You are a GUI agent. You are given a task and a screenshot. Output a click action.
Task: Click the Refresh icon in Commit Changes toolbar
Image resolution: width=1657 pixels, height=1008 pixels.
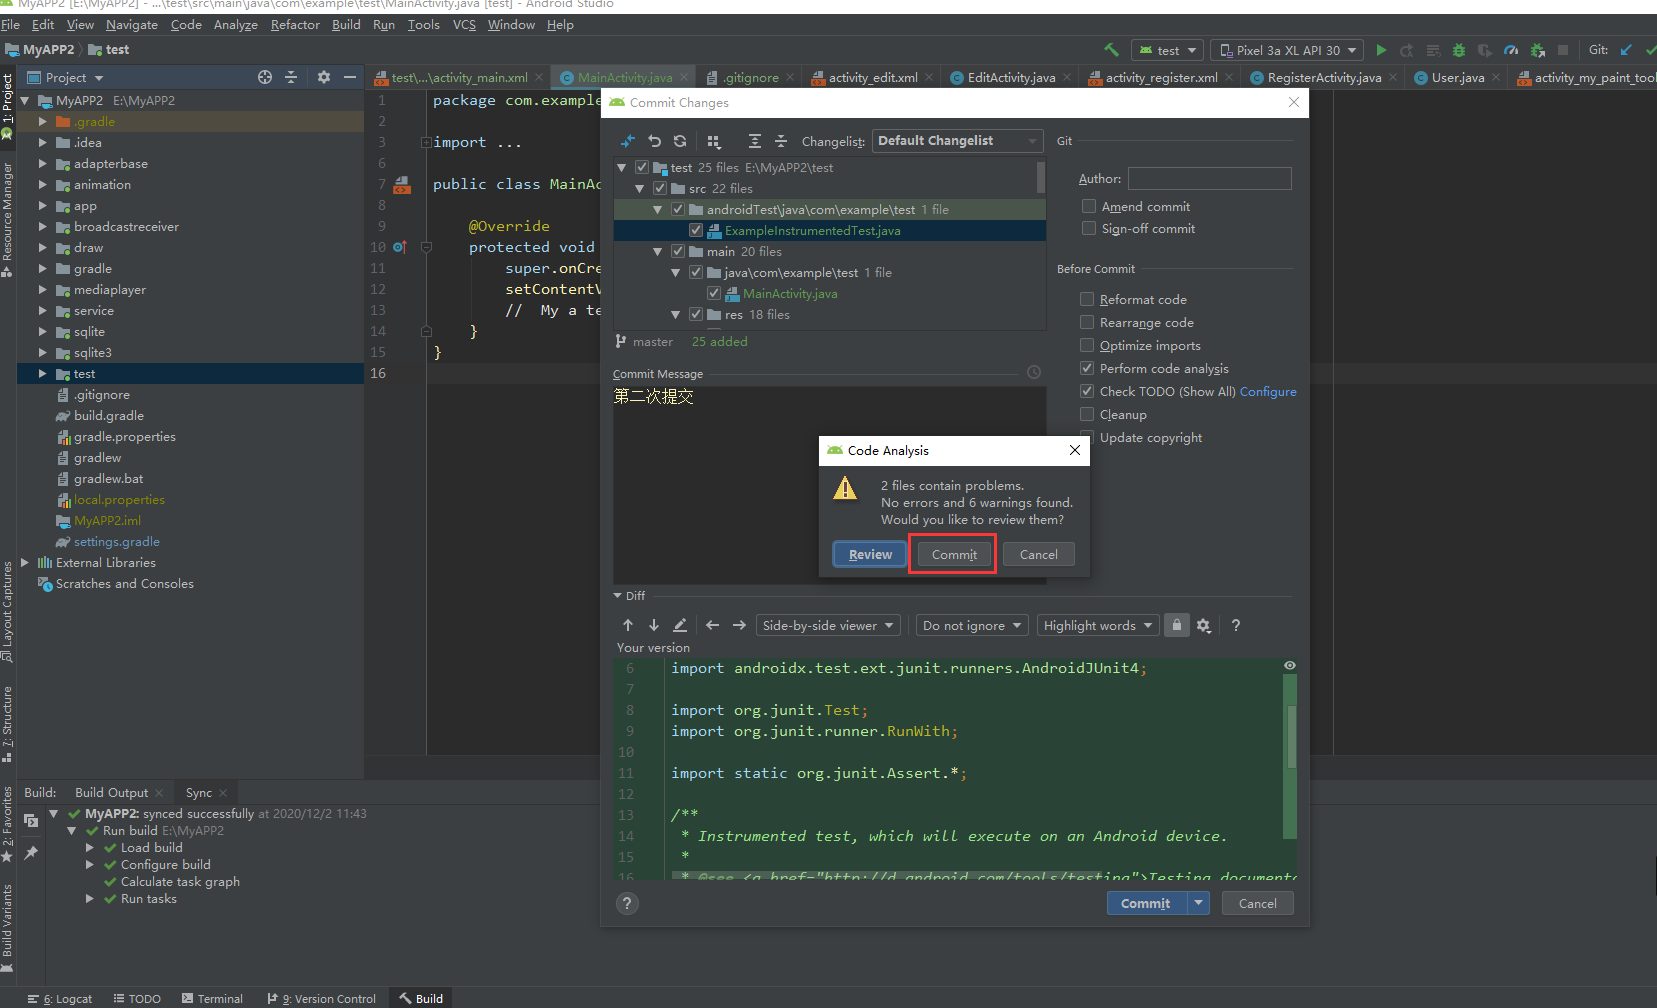tap(680, 141)
